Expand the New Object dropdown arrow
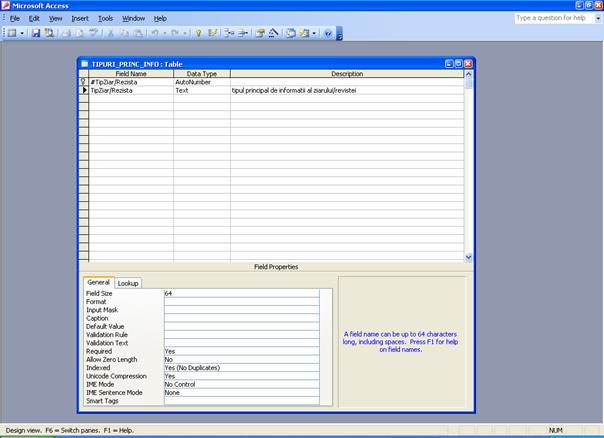The image size is (604, 438). (x=315, y=33)
